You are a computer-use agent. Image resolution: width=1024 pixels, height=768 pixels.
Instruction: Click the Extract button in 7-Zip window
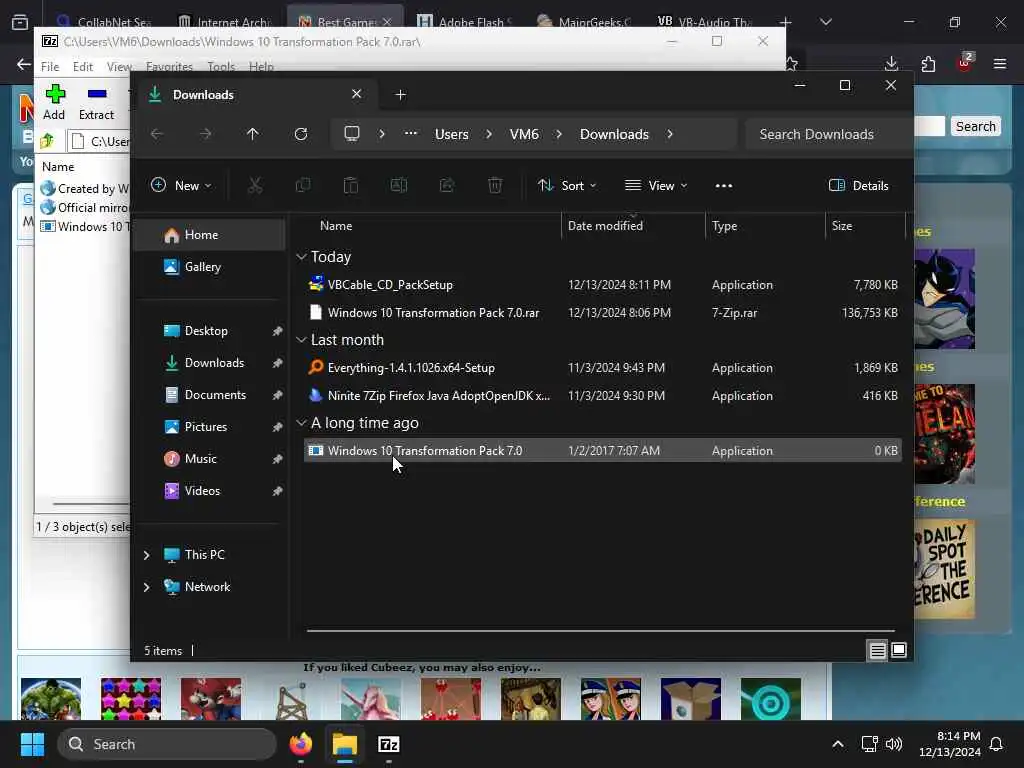click(97, 103)
